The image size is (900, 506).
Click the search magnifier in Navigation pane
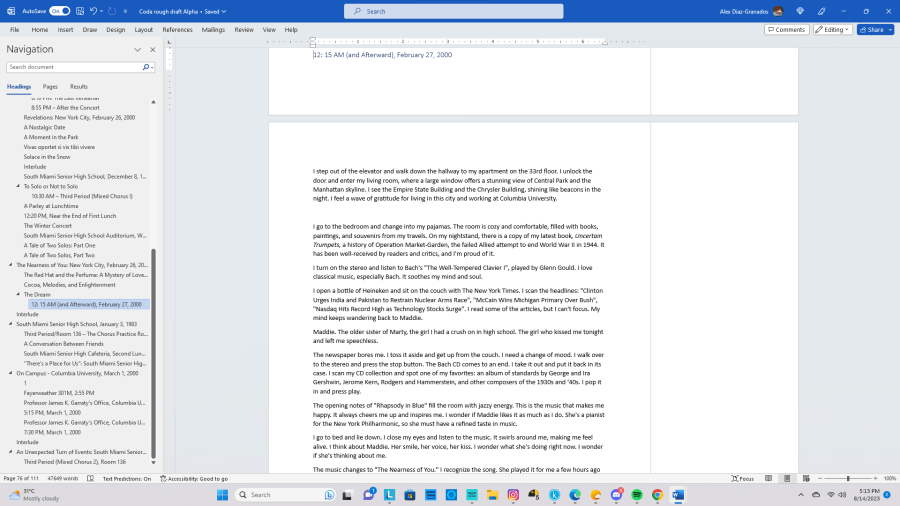tap(148, 67)
